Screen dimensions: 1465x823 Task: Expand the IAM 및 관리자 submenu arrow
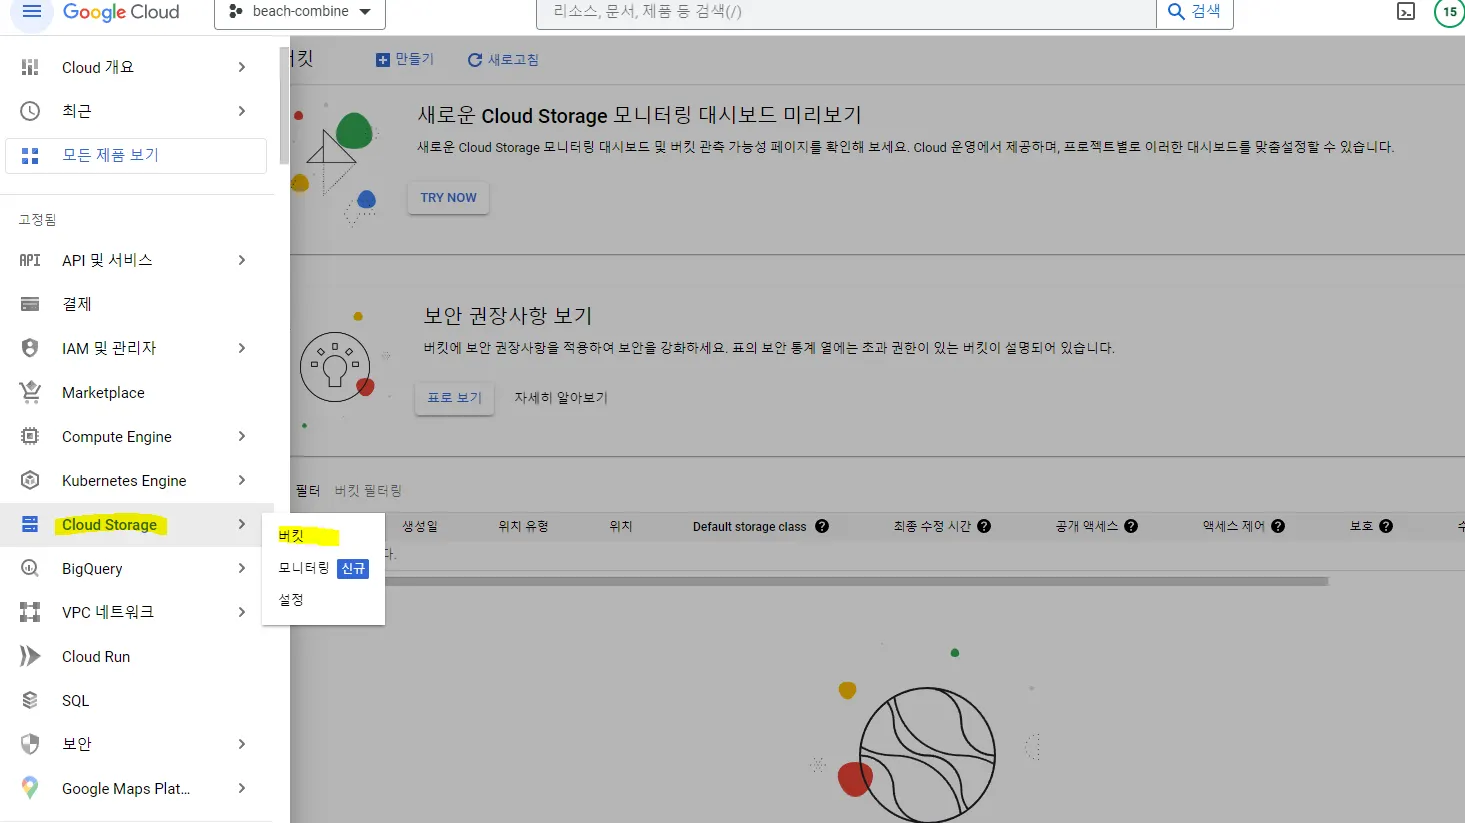coord(242,348)
